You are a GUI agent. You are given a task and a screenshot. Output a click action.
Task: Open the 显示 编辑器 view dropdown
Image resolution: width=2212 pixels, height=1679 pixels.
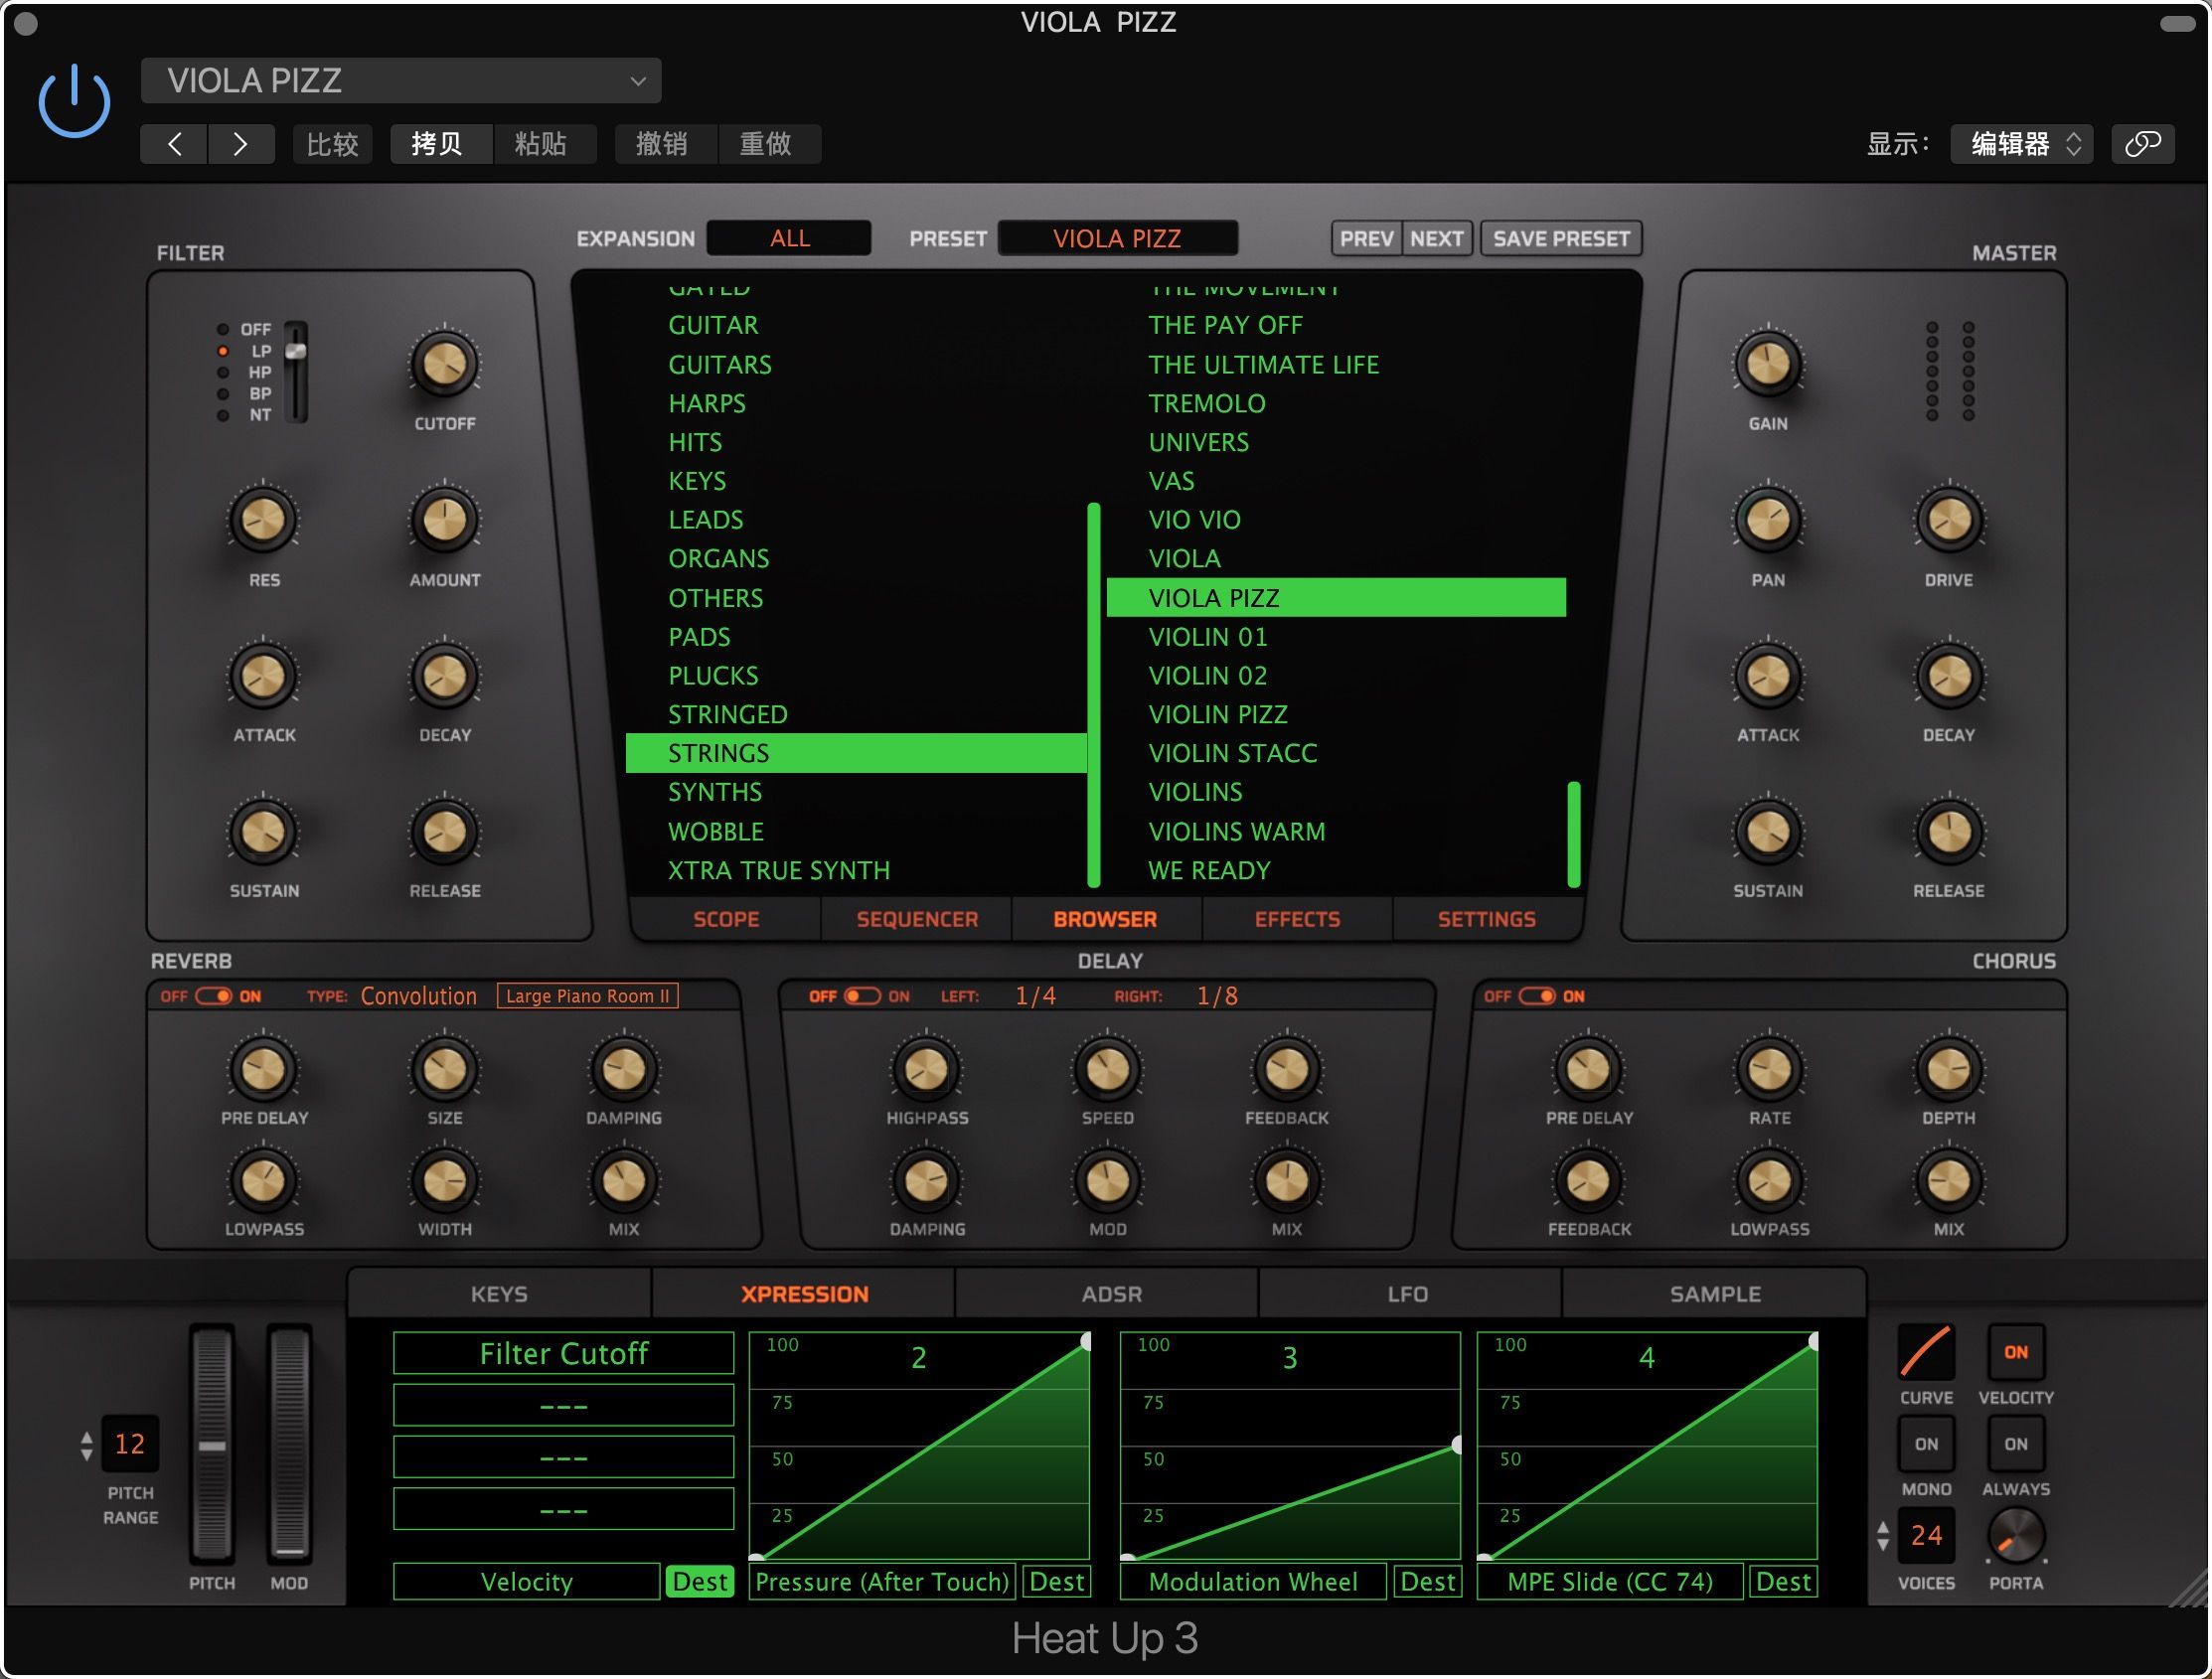pyautogui.click(x=2021, y=144)
